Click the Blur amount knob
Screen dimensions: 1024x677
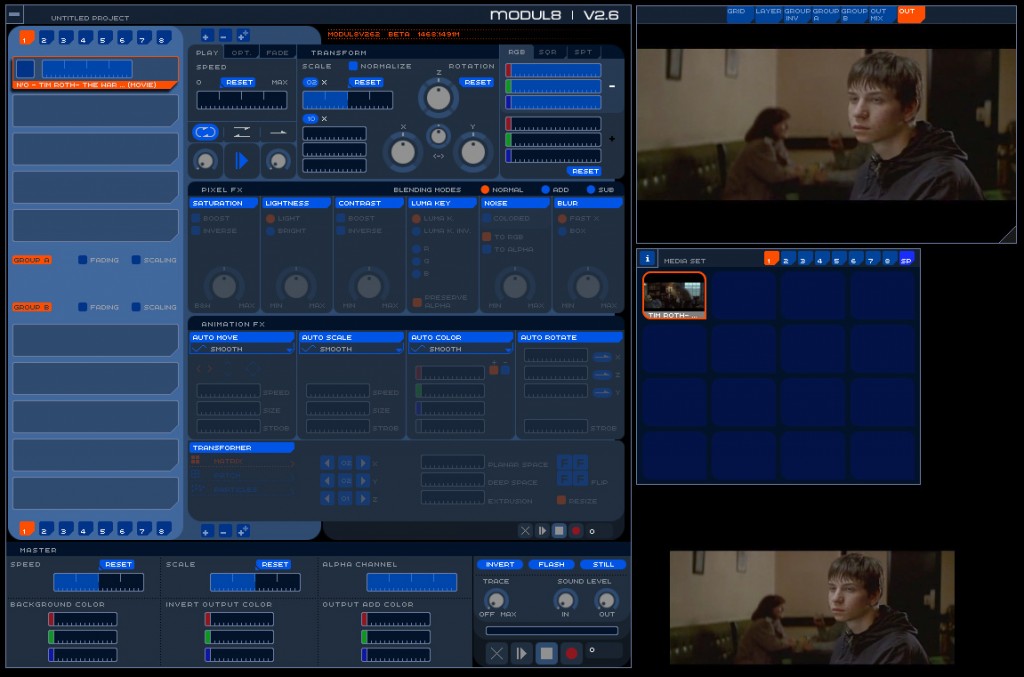click(587, 286)
